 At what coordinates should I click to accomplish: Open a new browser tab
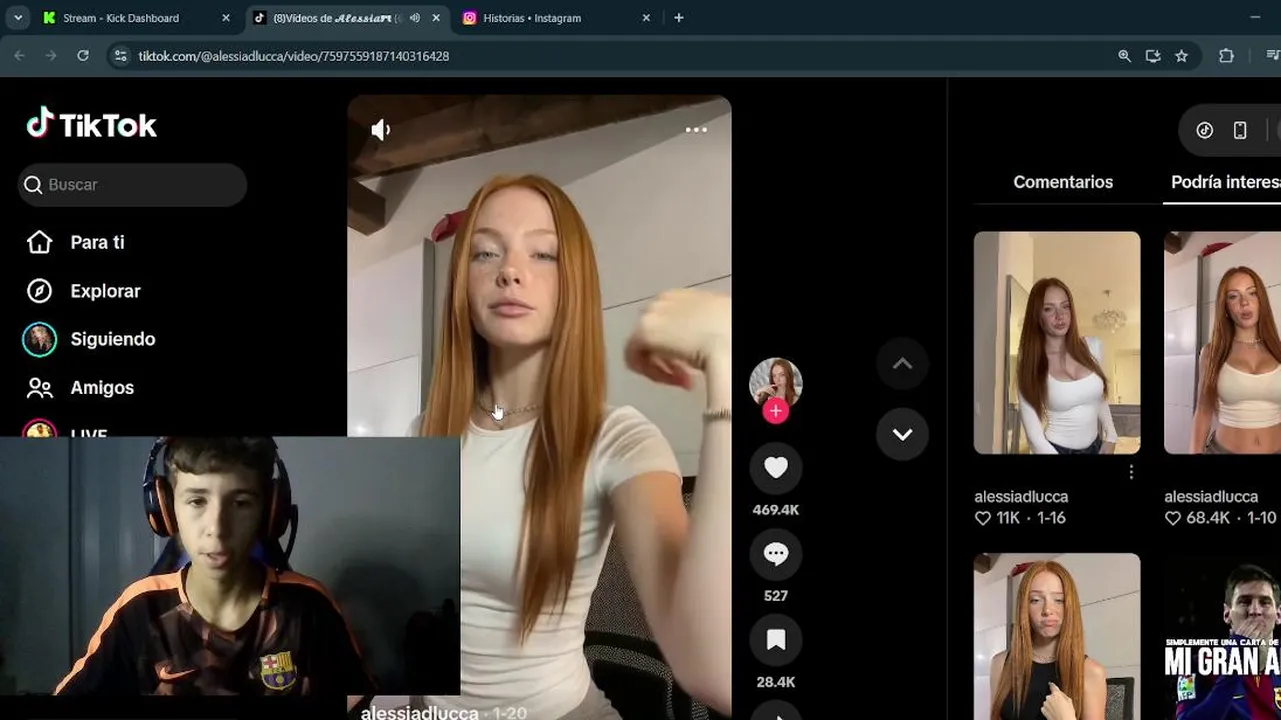tap(679, 18)
